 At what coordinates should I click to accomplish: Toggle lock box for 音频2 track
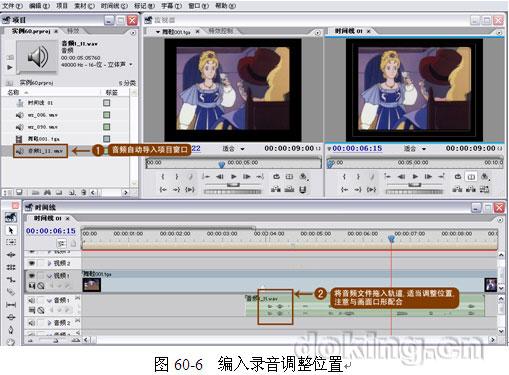[x=41, y=323]
